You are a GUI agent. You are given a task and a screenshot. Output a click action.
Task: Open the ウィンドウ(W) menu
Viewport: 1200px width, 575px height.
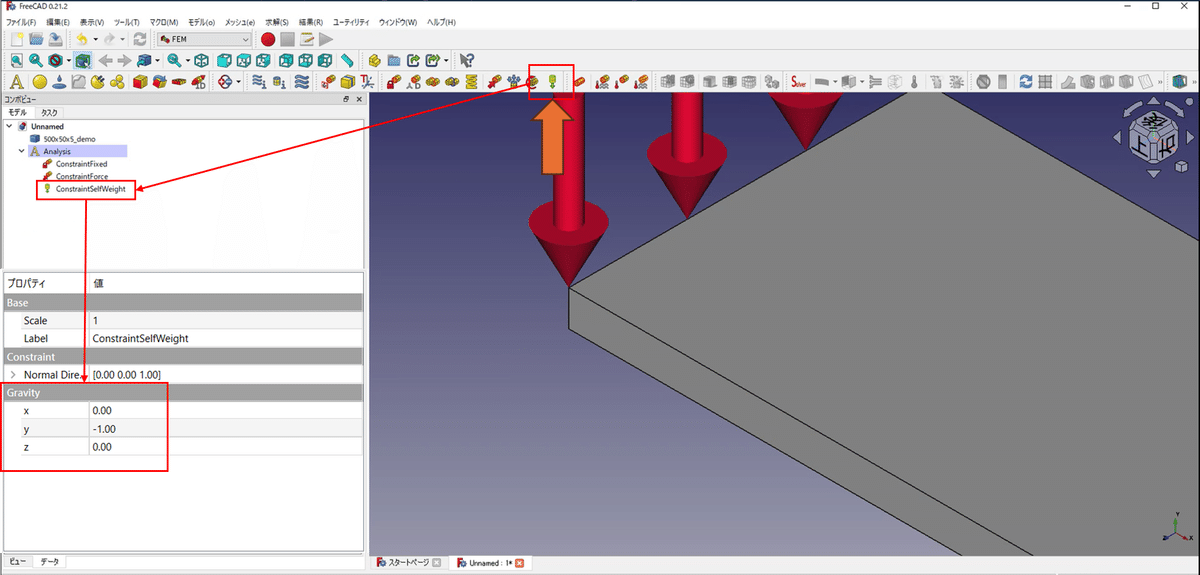point(397,22)
